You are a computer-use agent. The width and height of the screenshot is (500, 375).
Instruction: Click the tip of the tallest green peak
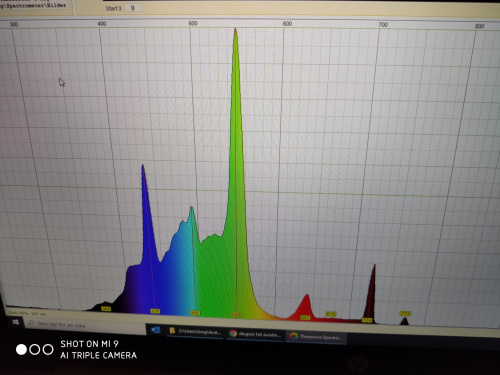(235, 29)
